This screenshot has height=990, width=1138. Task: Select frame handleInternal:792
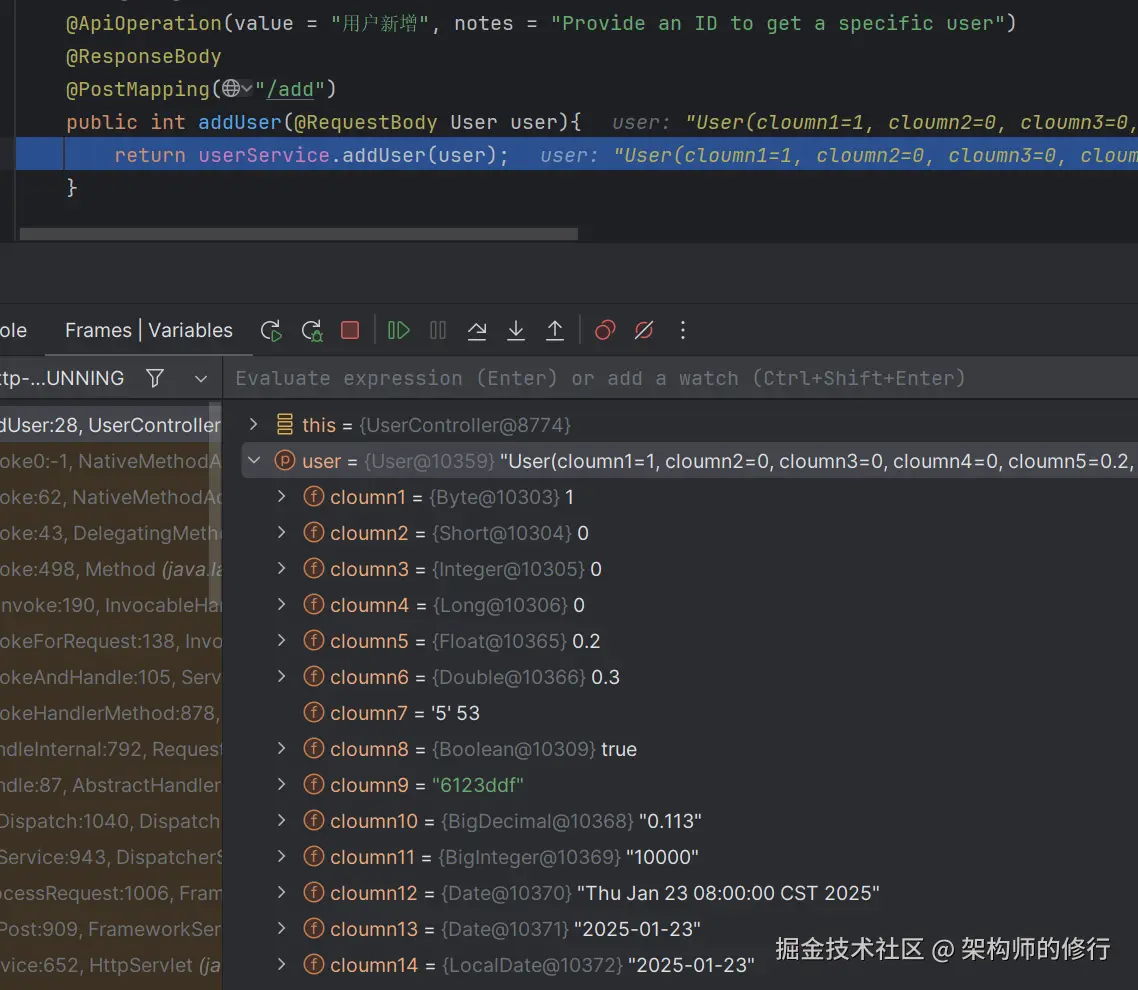(x=110, y=748)
